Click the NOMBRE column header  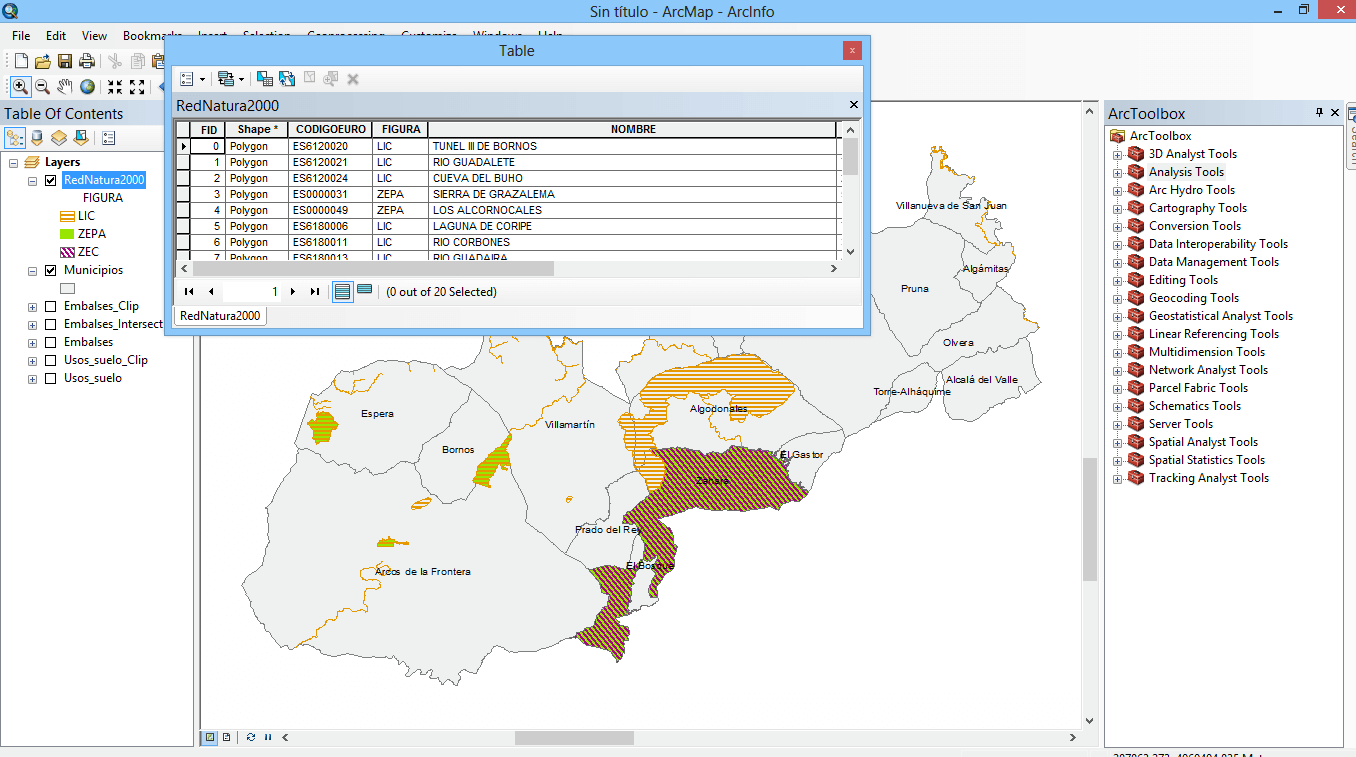632,130
